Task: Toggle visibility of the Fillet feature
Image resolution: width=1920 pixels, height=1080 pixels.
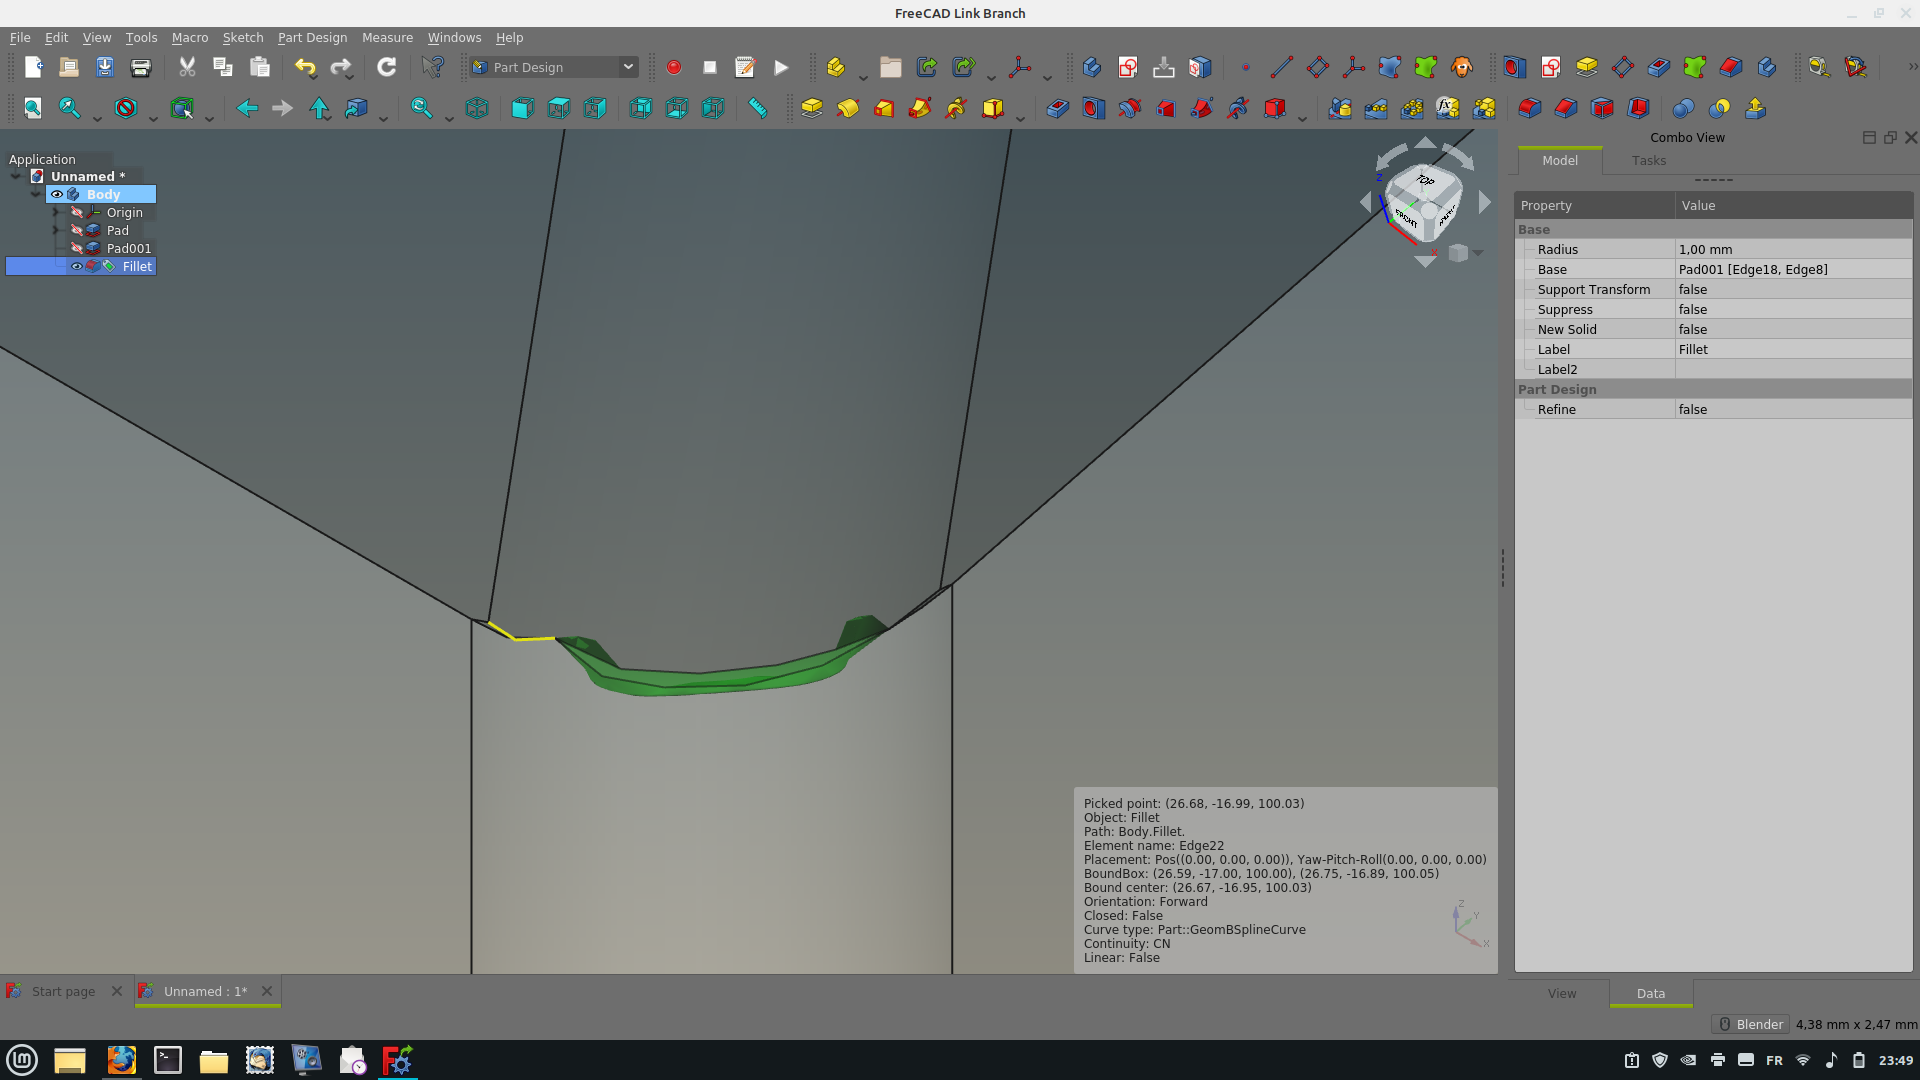Action: click(77, 266)
